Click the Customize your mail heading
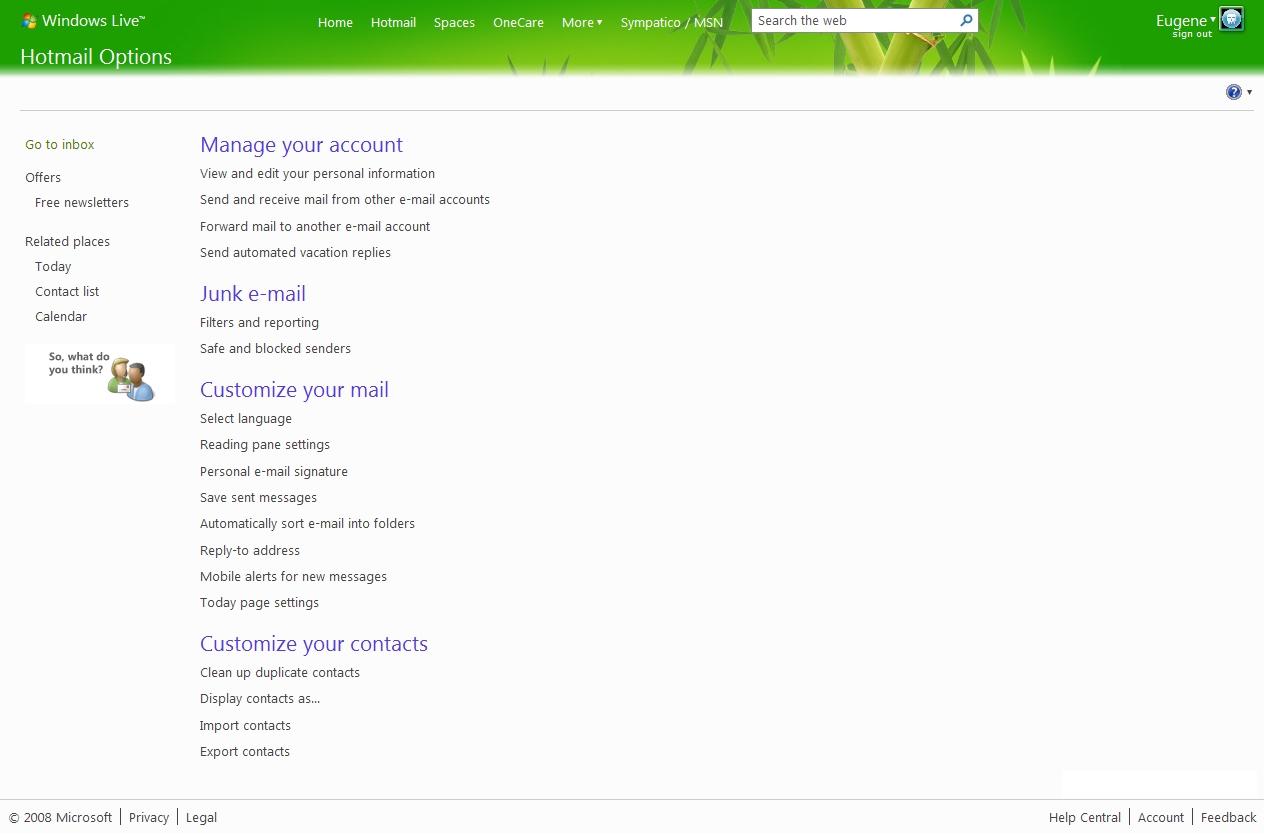This screenshot has height=839, width=1264. tap(294, 389)
